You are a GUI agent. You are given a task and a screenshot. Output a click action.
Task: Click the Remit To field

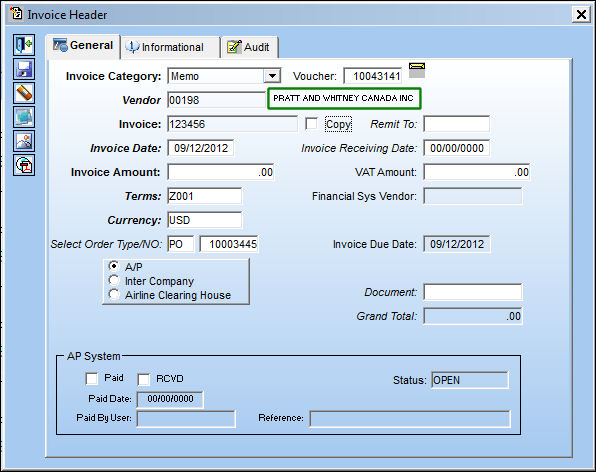(457, 124)
